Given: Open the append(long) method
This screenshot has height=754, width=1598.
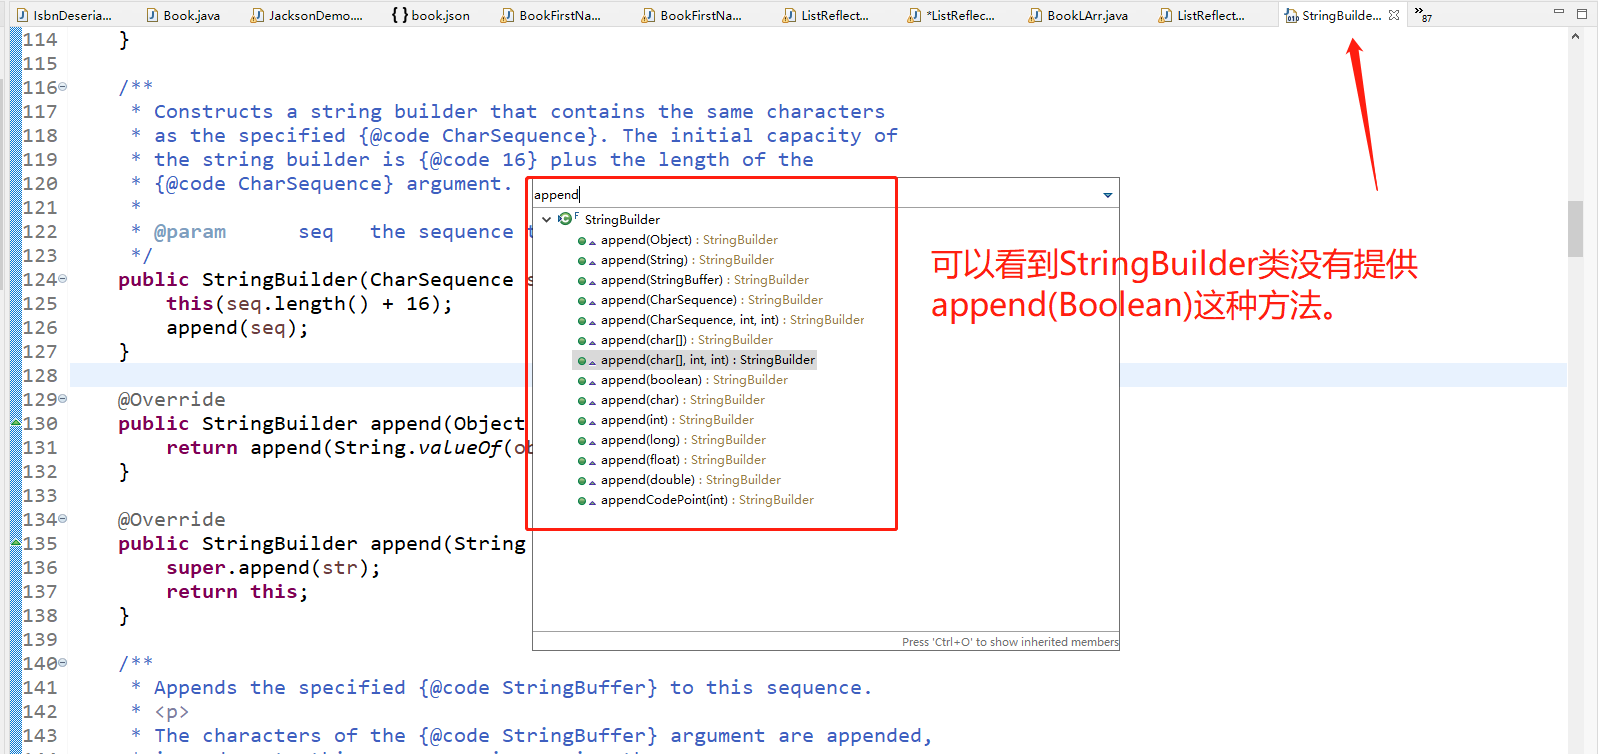Looking at the screenshot, I should (x=683, y=440).
